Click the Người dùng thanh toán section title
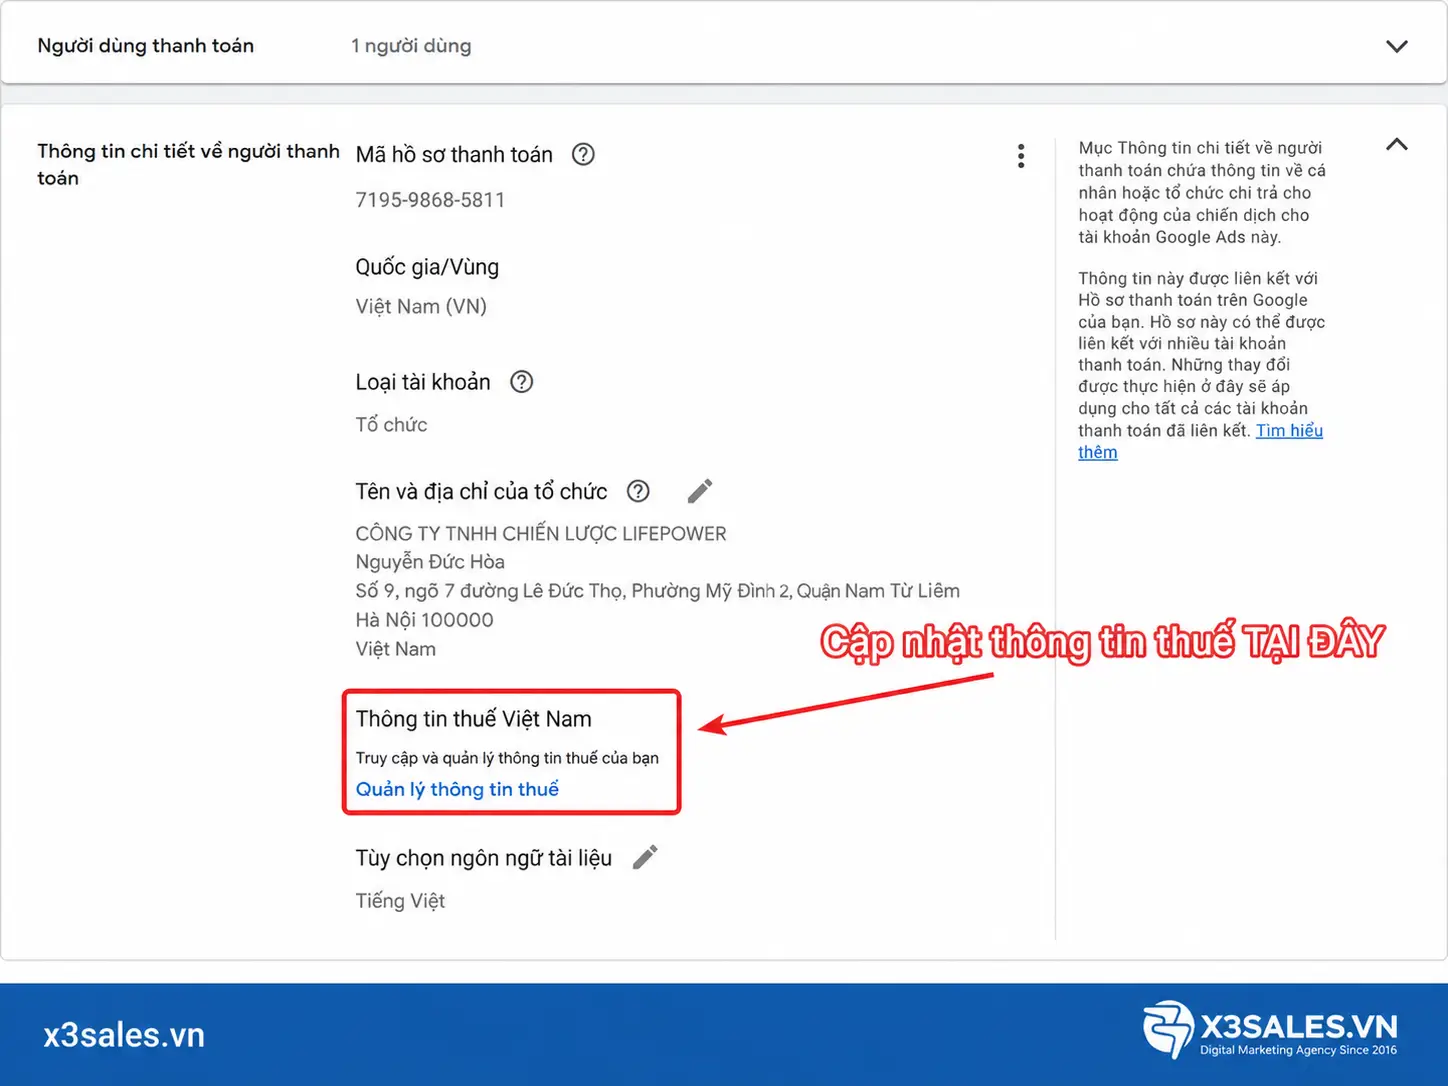This screenshot has width=1448, height=1086. pos(145,46)
